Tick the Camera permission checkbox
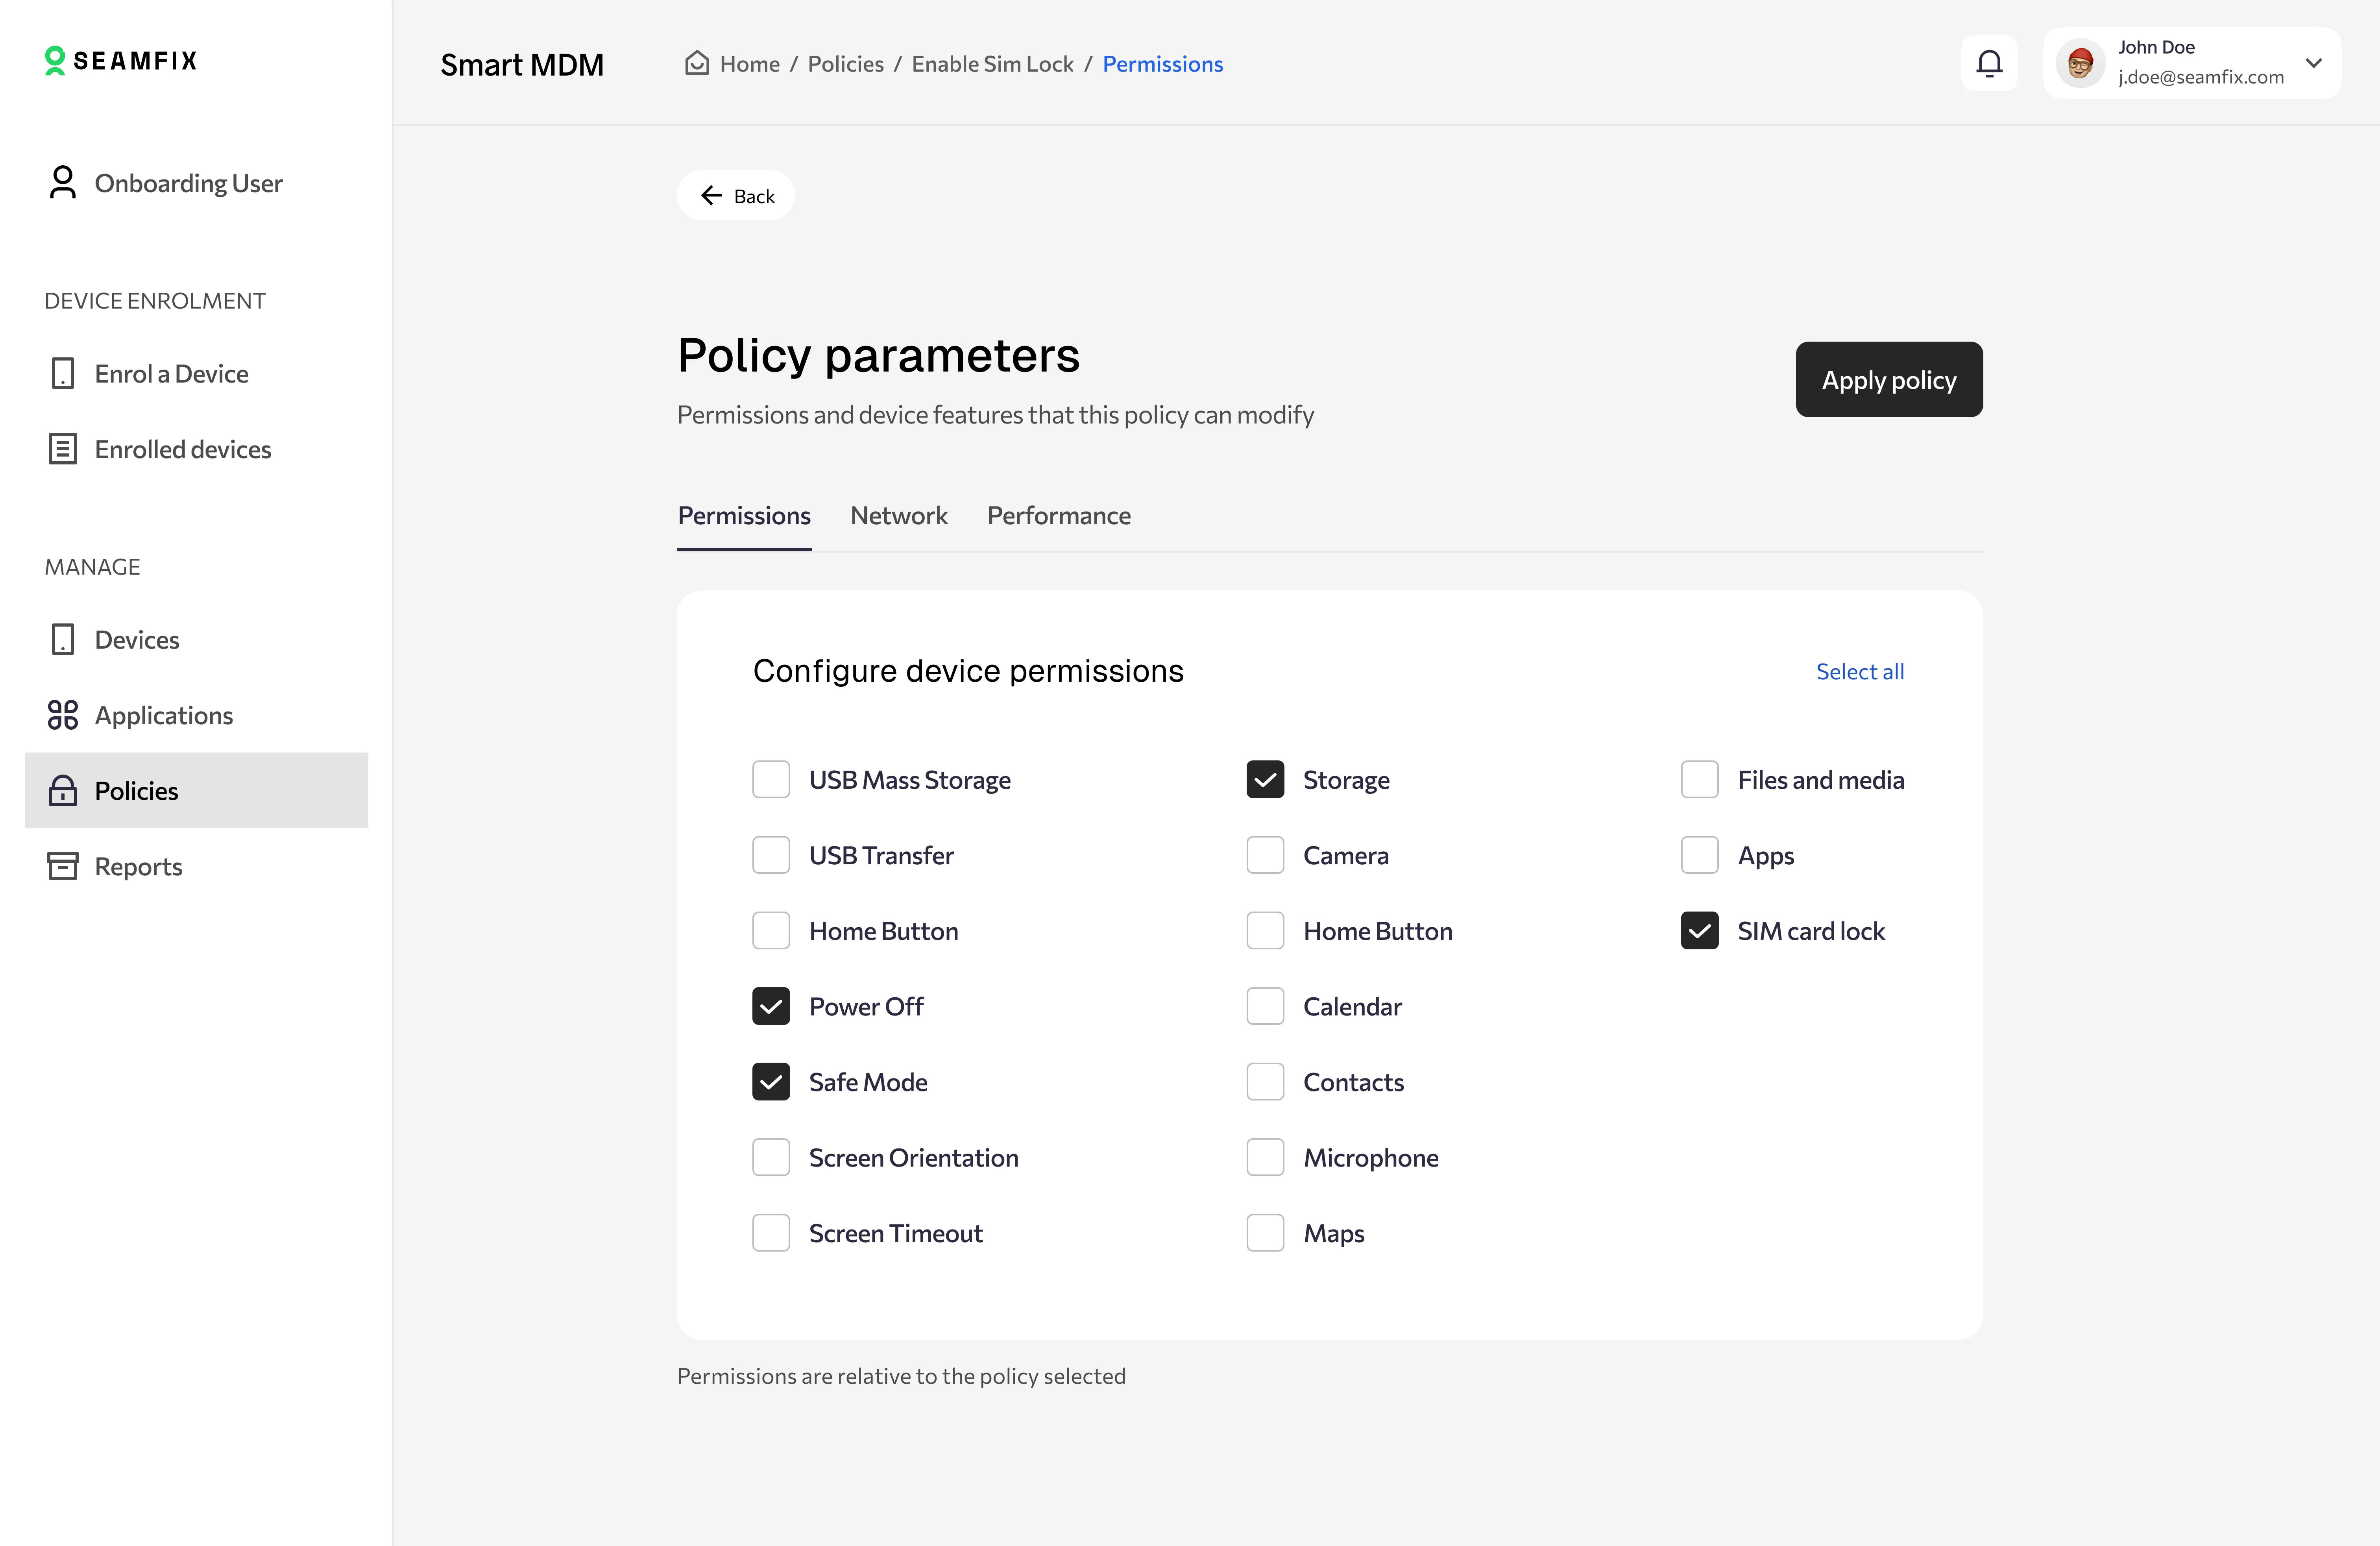The height and width of the screenshot is (1546, 2380). (1265, 855)
